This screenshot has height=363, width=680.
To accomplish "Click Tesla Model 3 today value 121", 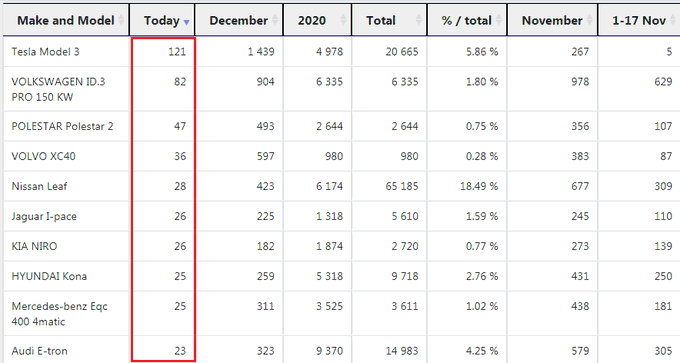I will pyautogui.click(x=177, y=52).
